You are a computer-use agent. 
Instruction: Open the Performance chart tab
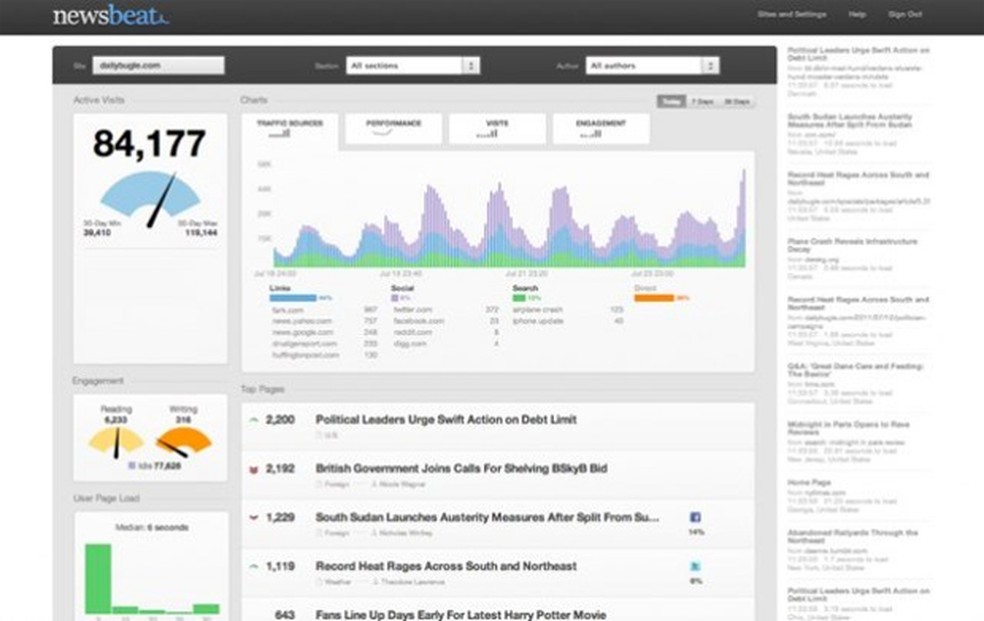[393, 129]
